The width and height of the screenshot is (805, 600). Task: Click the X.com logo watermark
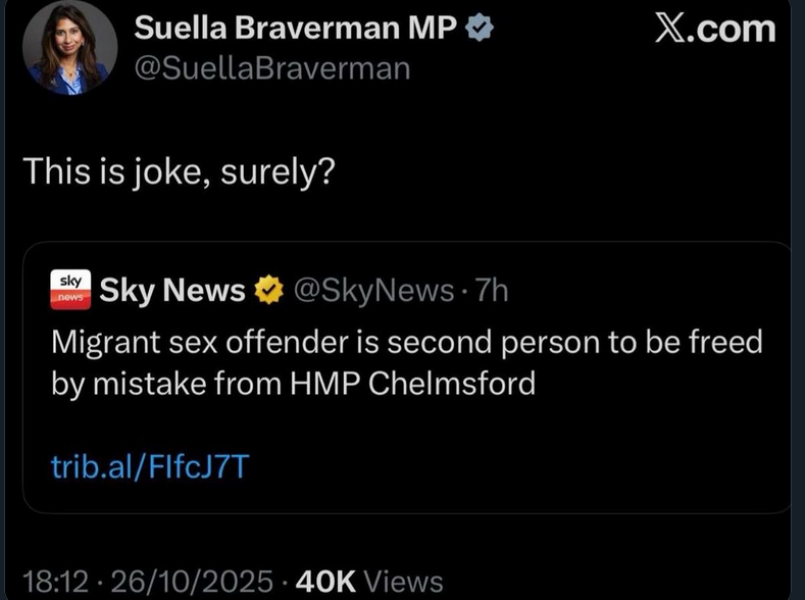[714, 29]
